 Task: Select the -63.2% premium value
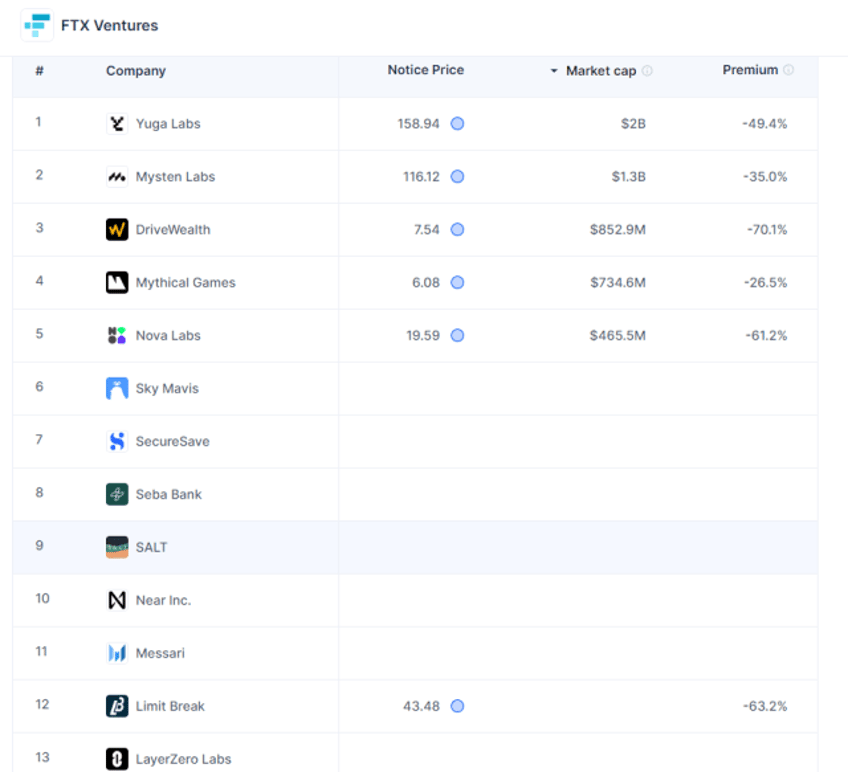click(765, 706)
